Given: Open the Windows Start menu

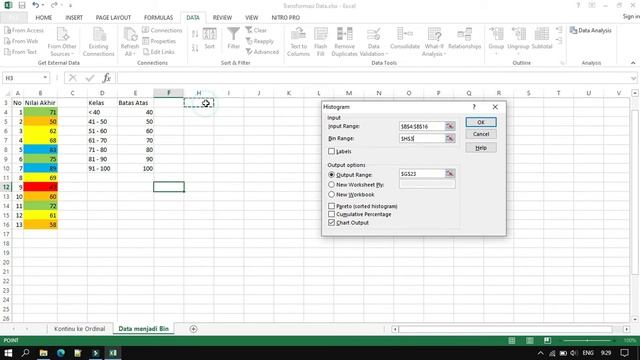Looking at the screenshot, I should tap(8, 353).
